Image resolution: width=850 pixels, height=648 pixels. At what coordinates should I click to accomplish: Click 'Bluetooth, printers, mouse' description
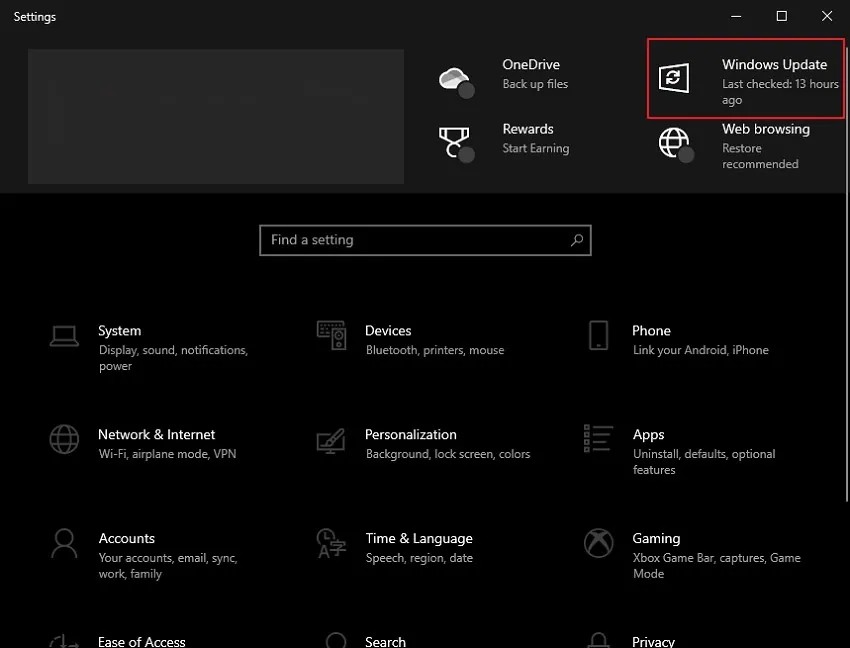coord(435,350)
